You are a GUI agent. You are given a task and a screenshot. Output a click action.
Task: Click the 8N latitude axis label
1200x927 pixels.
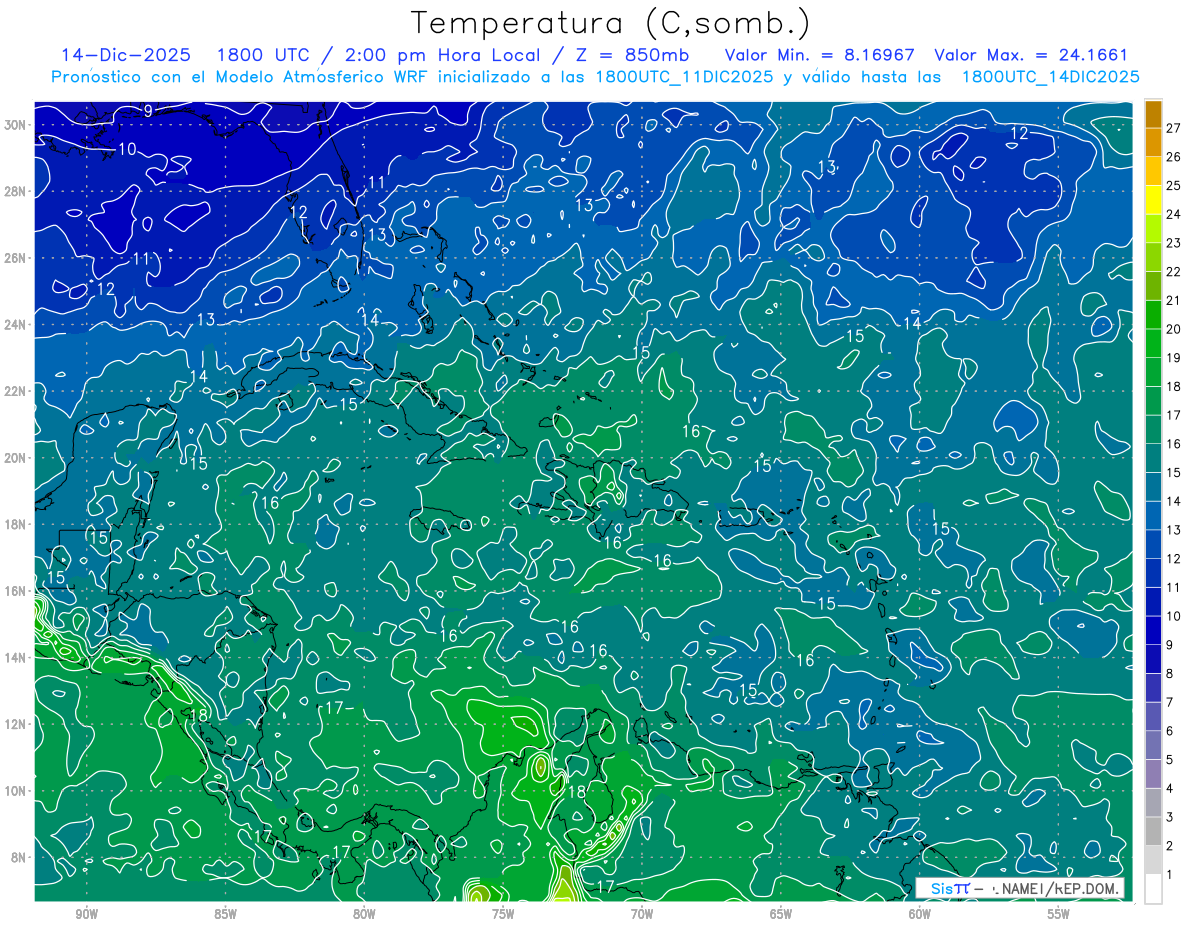20,858
